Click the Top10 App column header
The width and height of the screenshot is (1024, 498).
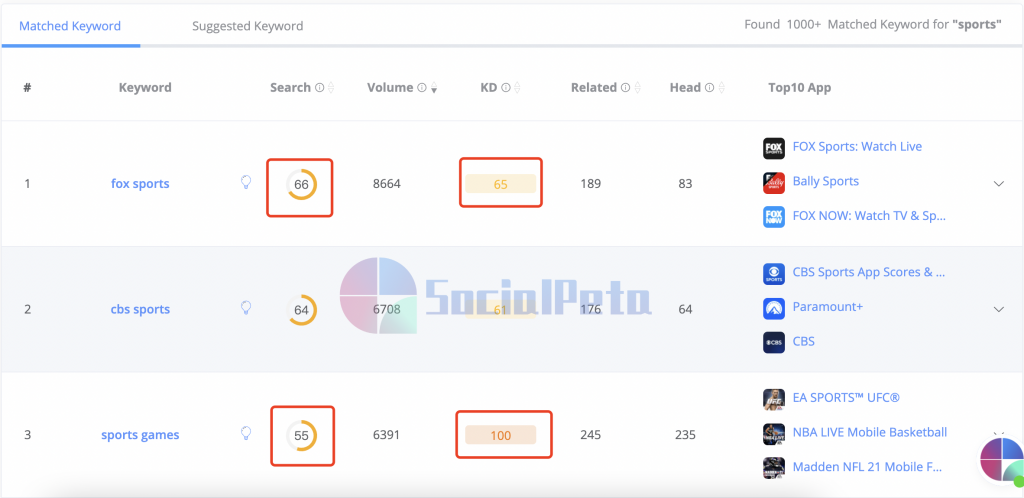(x=799, y=87)
